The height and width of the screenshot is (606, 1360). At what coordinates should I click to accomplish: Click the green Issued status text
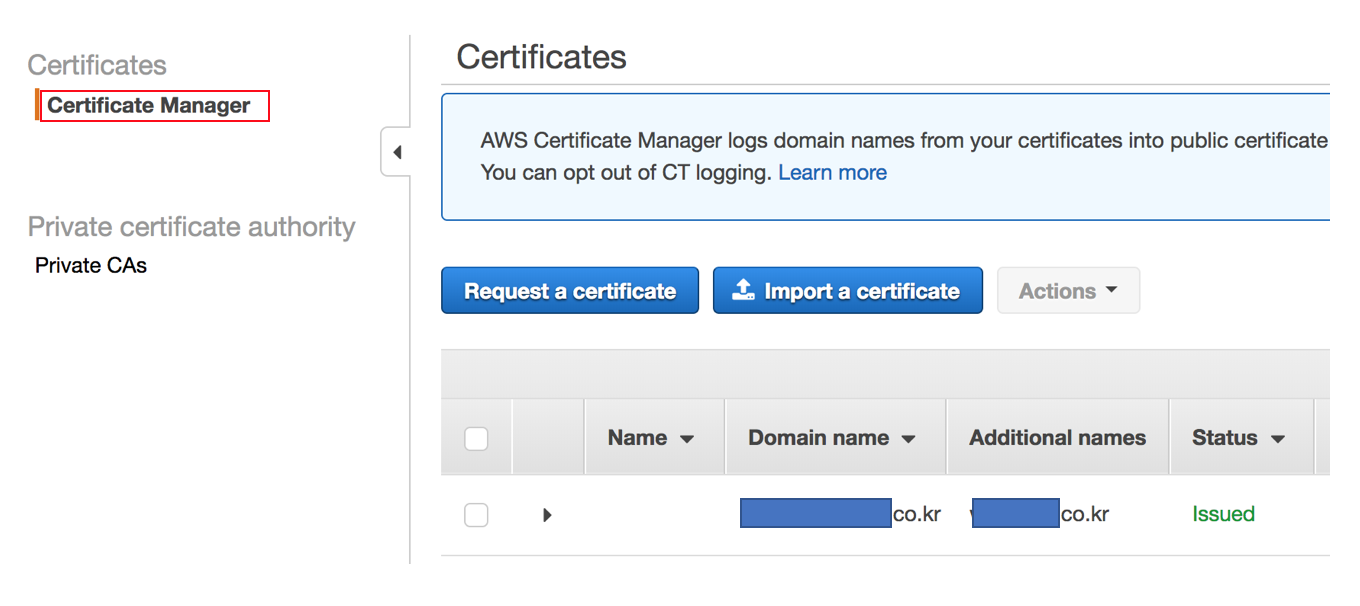point(1223,514)
